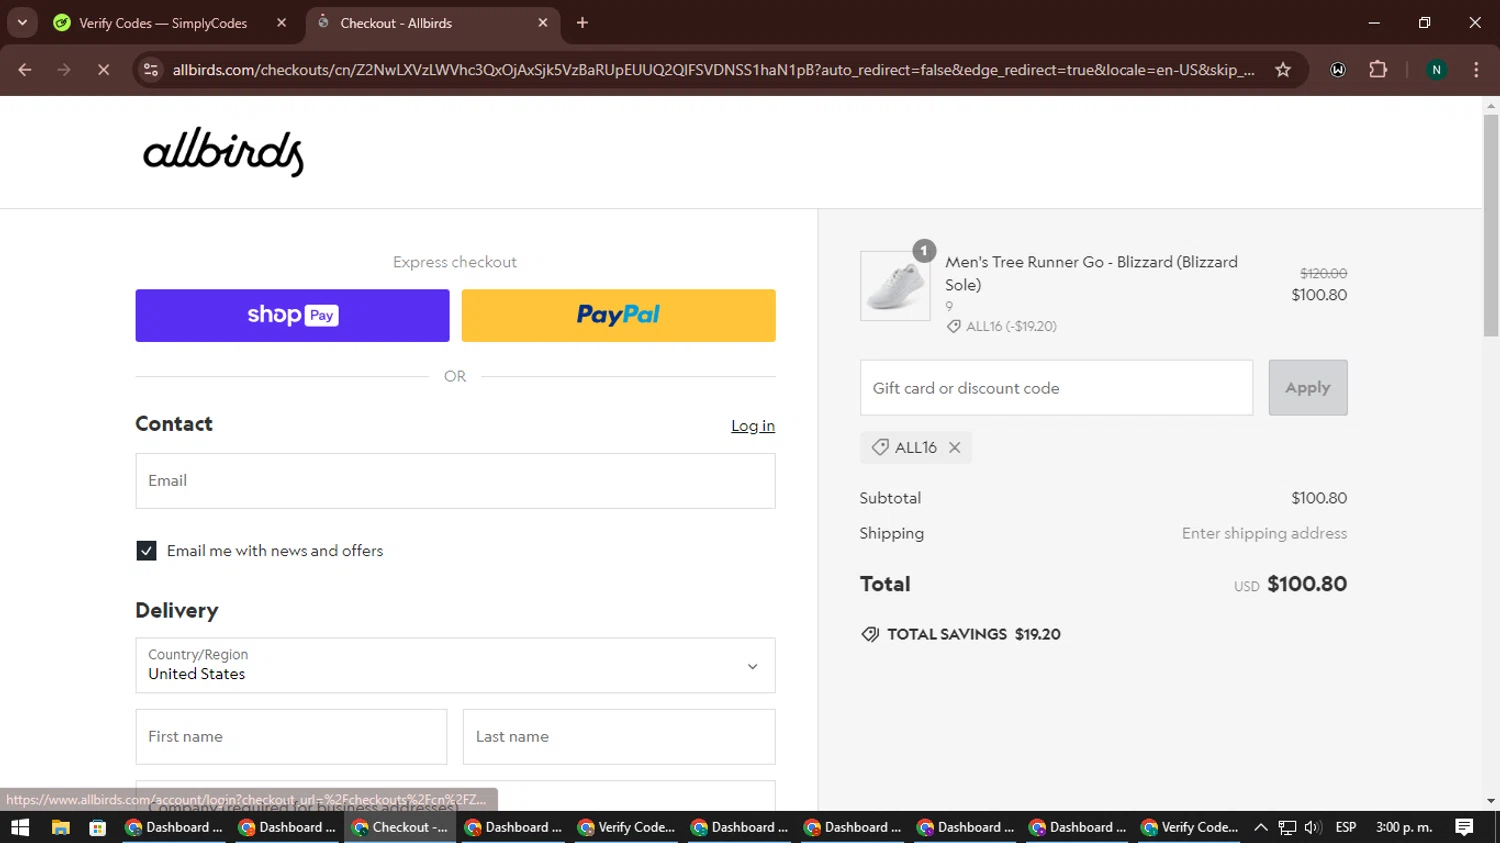The image size is (1500, 843).
Task: Close the Checkout - Allbirds tab
Action: point(543,23)
